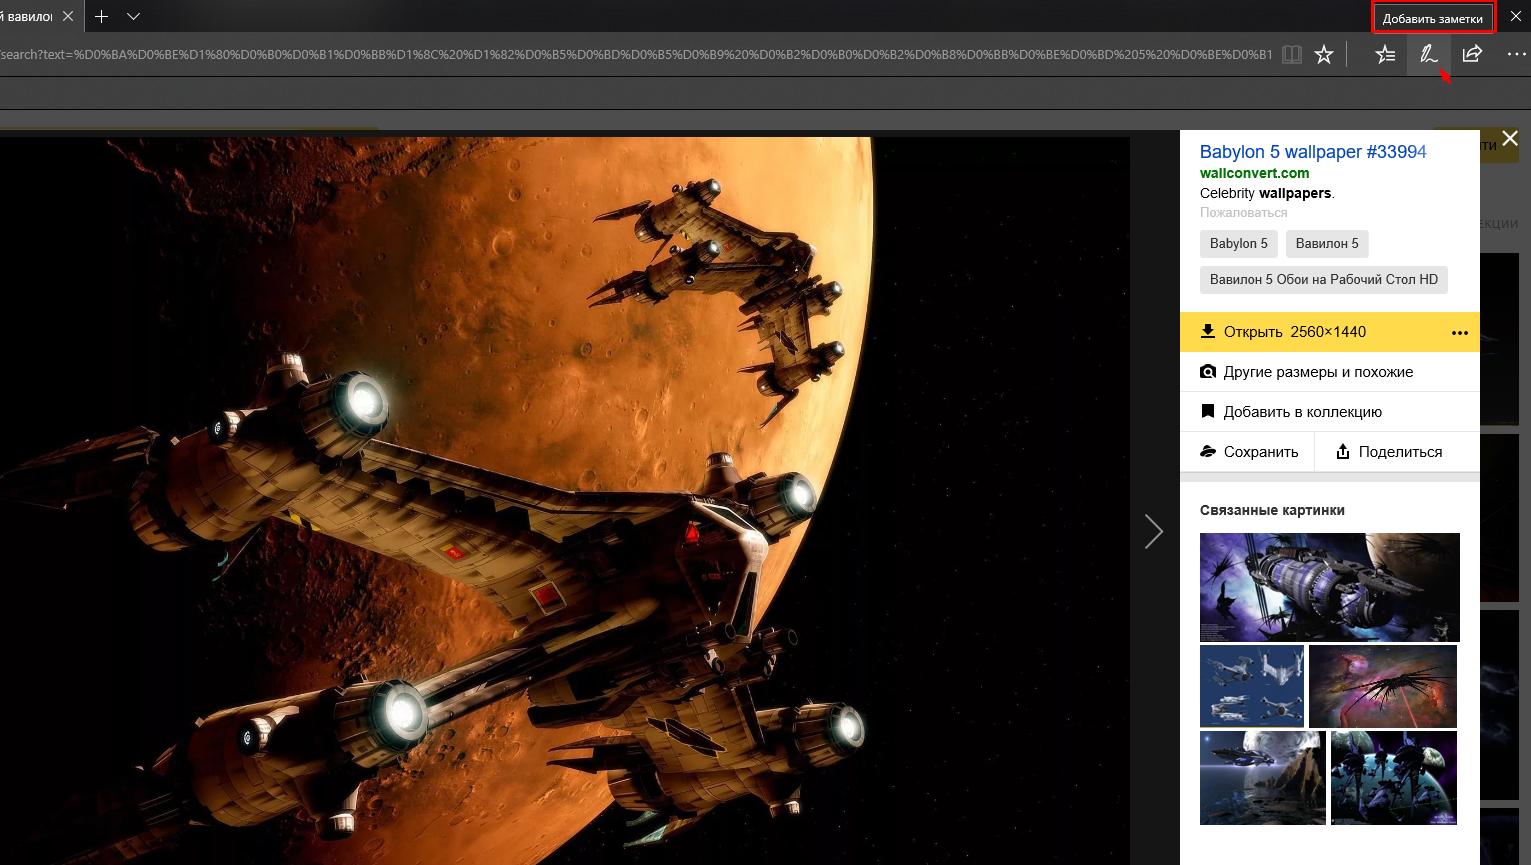Screen dimensions: 1531x865
Task: Open Другие размеры и похожие
Action: 1329,372
